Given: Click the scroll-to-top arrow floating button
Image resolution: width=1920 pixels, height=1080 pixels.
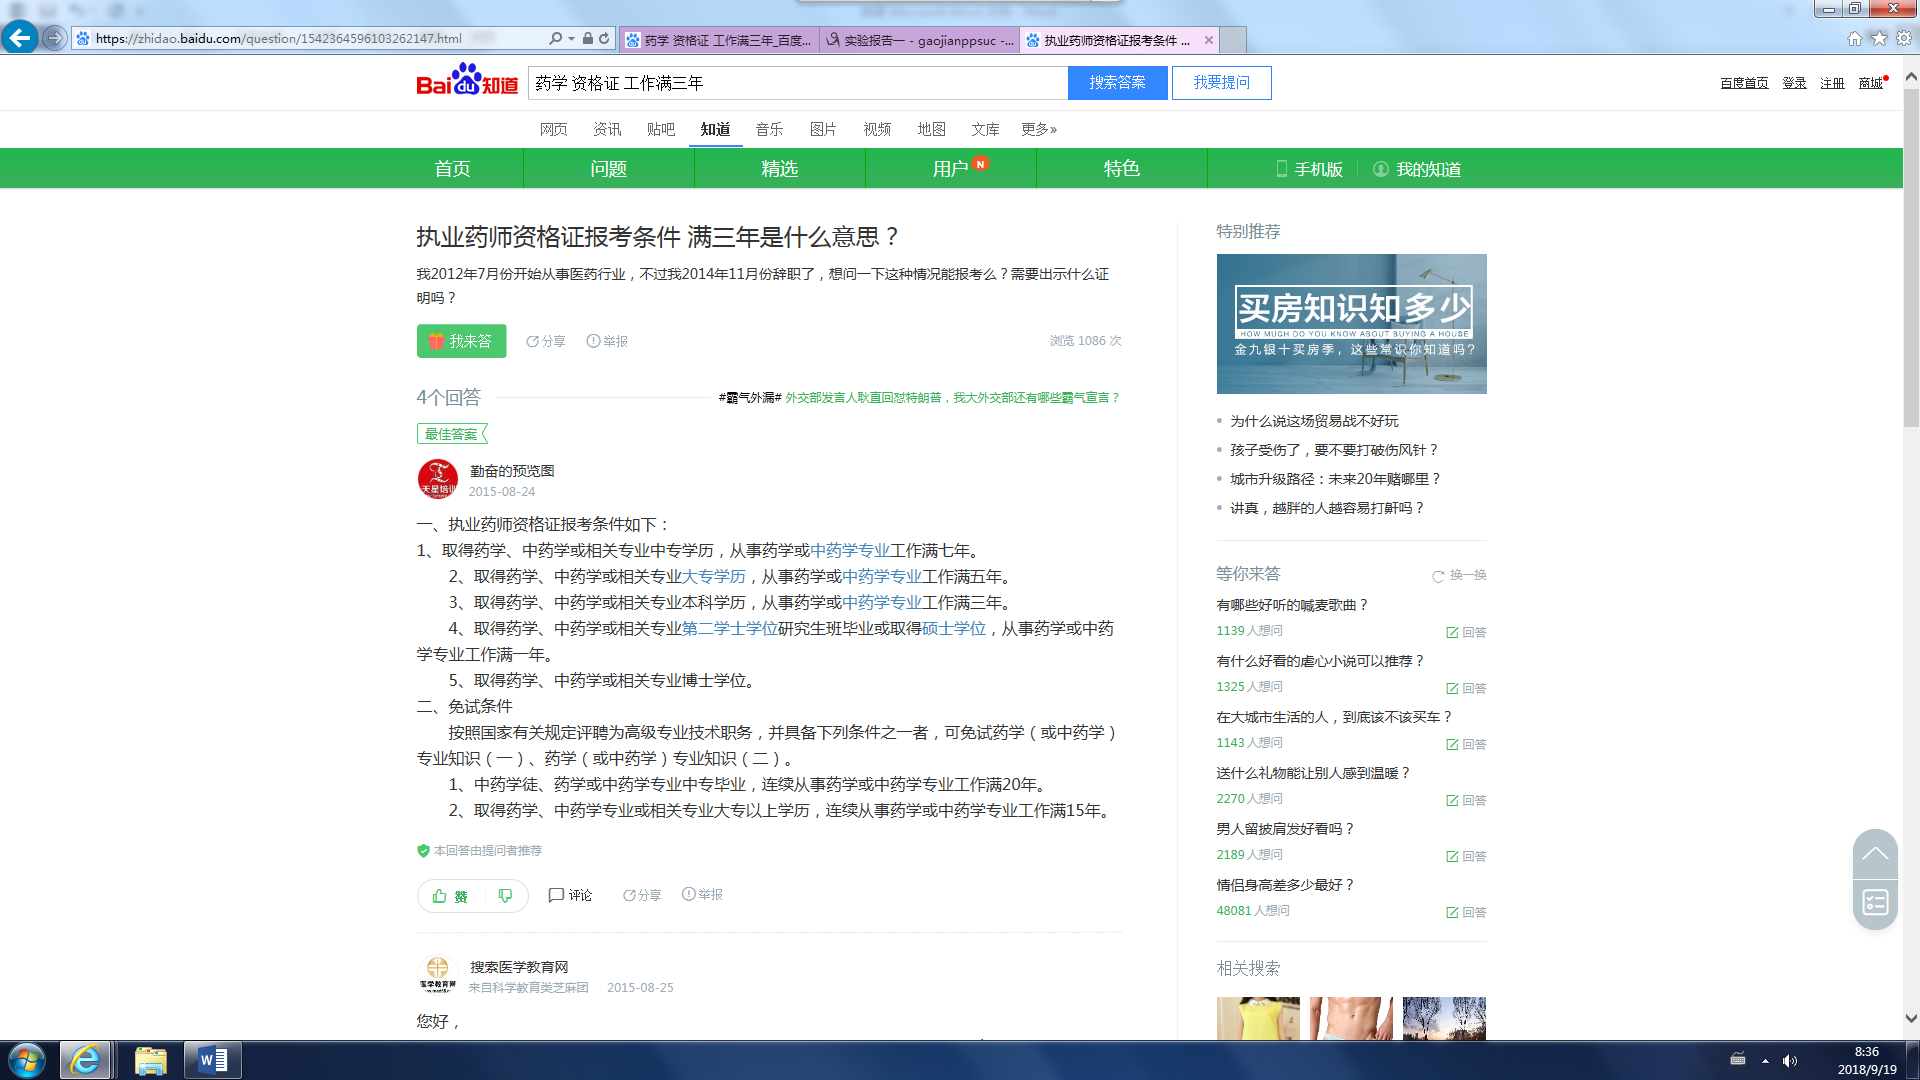Looking at the screenshot, I should pyautogui.click(x=1875, y=854).
